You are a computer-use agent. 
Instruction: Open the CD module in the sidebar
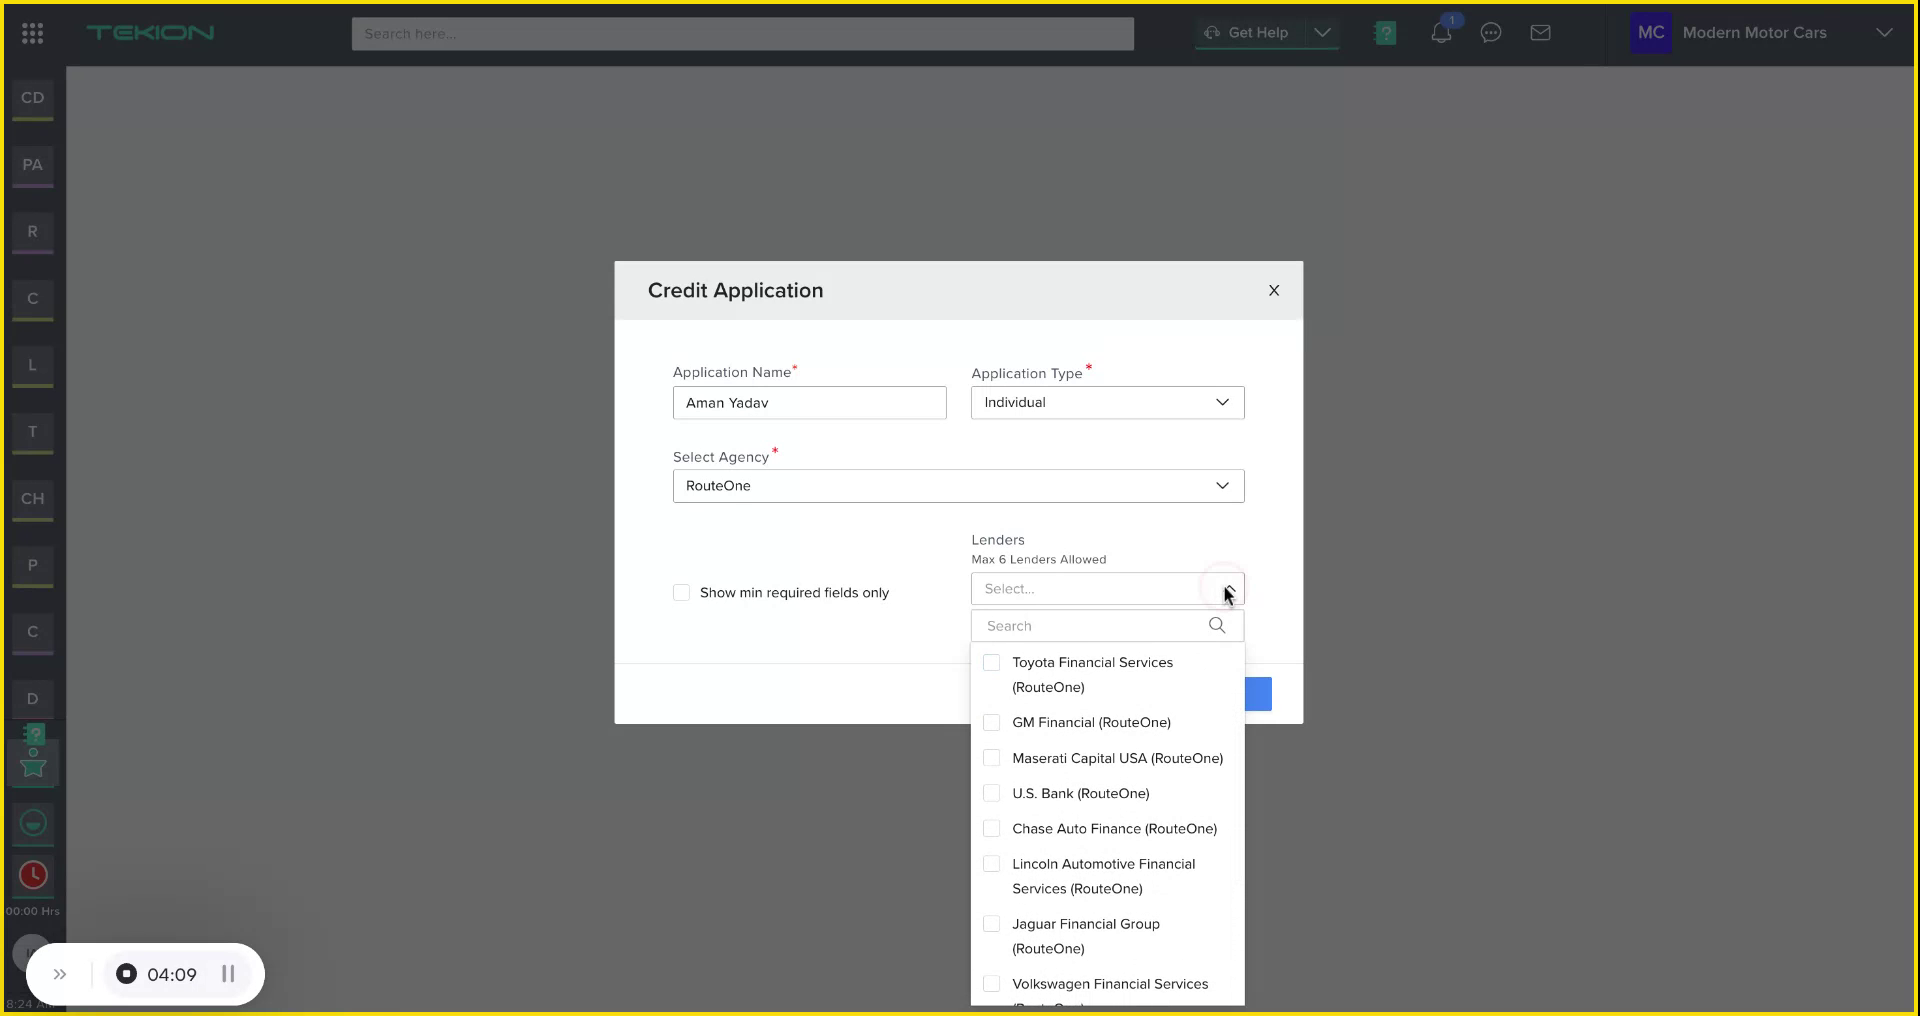point(32,98)
